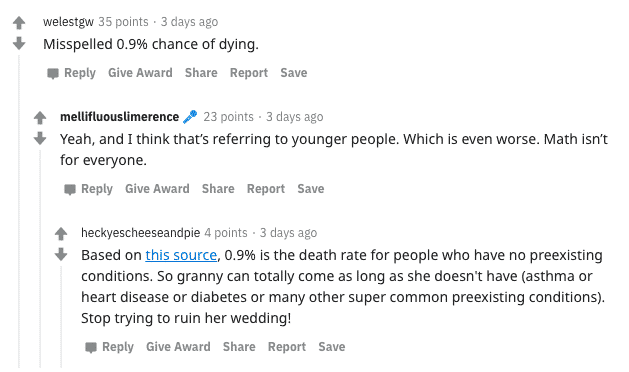The image size is (629, 372).
Task: Report heckyescheeseandpie's comment
Action: pos(286,347)
